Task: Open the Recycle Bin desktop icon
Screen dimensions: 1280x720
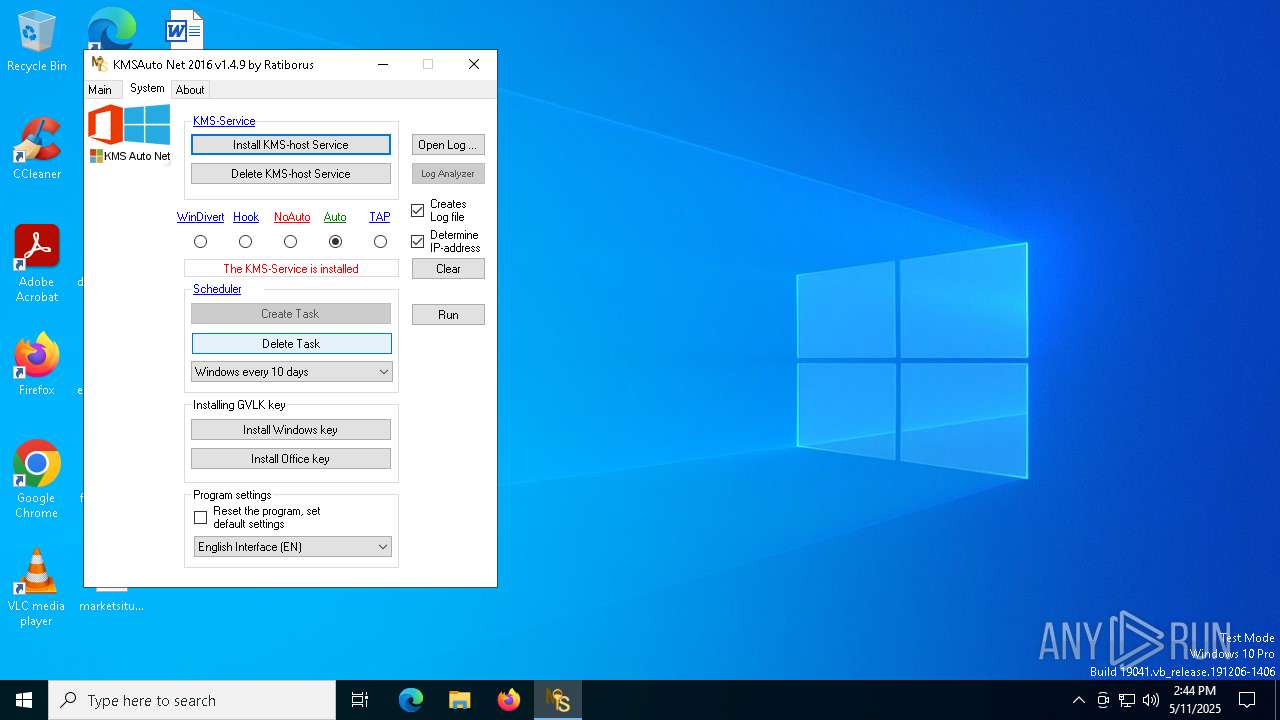Action: coord(37,42)
